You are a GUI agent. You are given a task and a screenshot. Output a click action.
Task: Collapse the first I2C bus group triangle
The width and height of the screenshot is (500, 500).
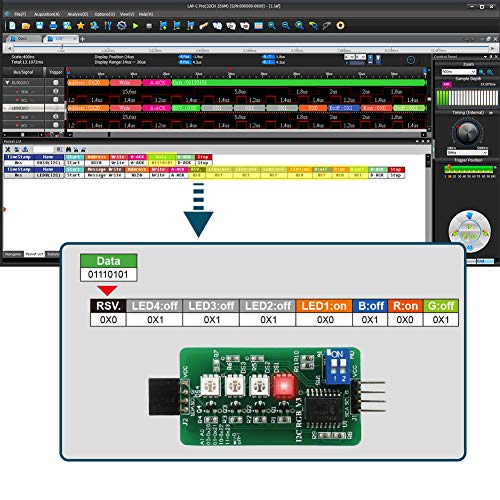coord(7,82)
